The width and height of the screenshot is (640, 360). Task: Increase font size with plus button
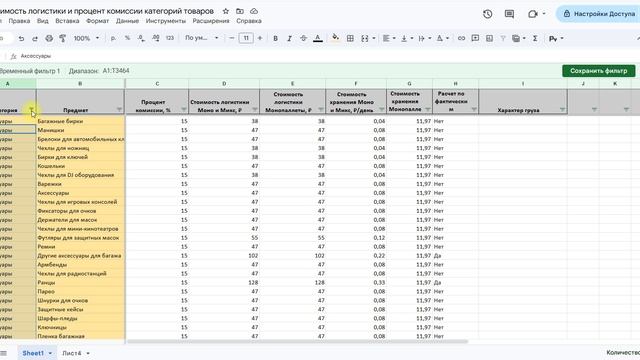pyautogui.click(x=260, y=38)
